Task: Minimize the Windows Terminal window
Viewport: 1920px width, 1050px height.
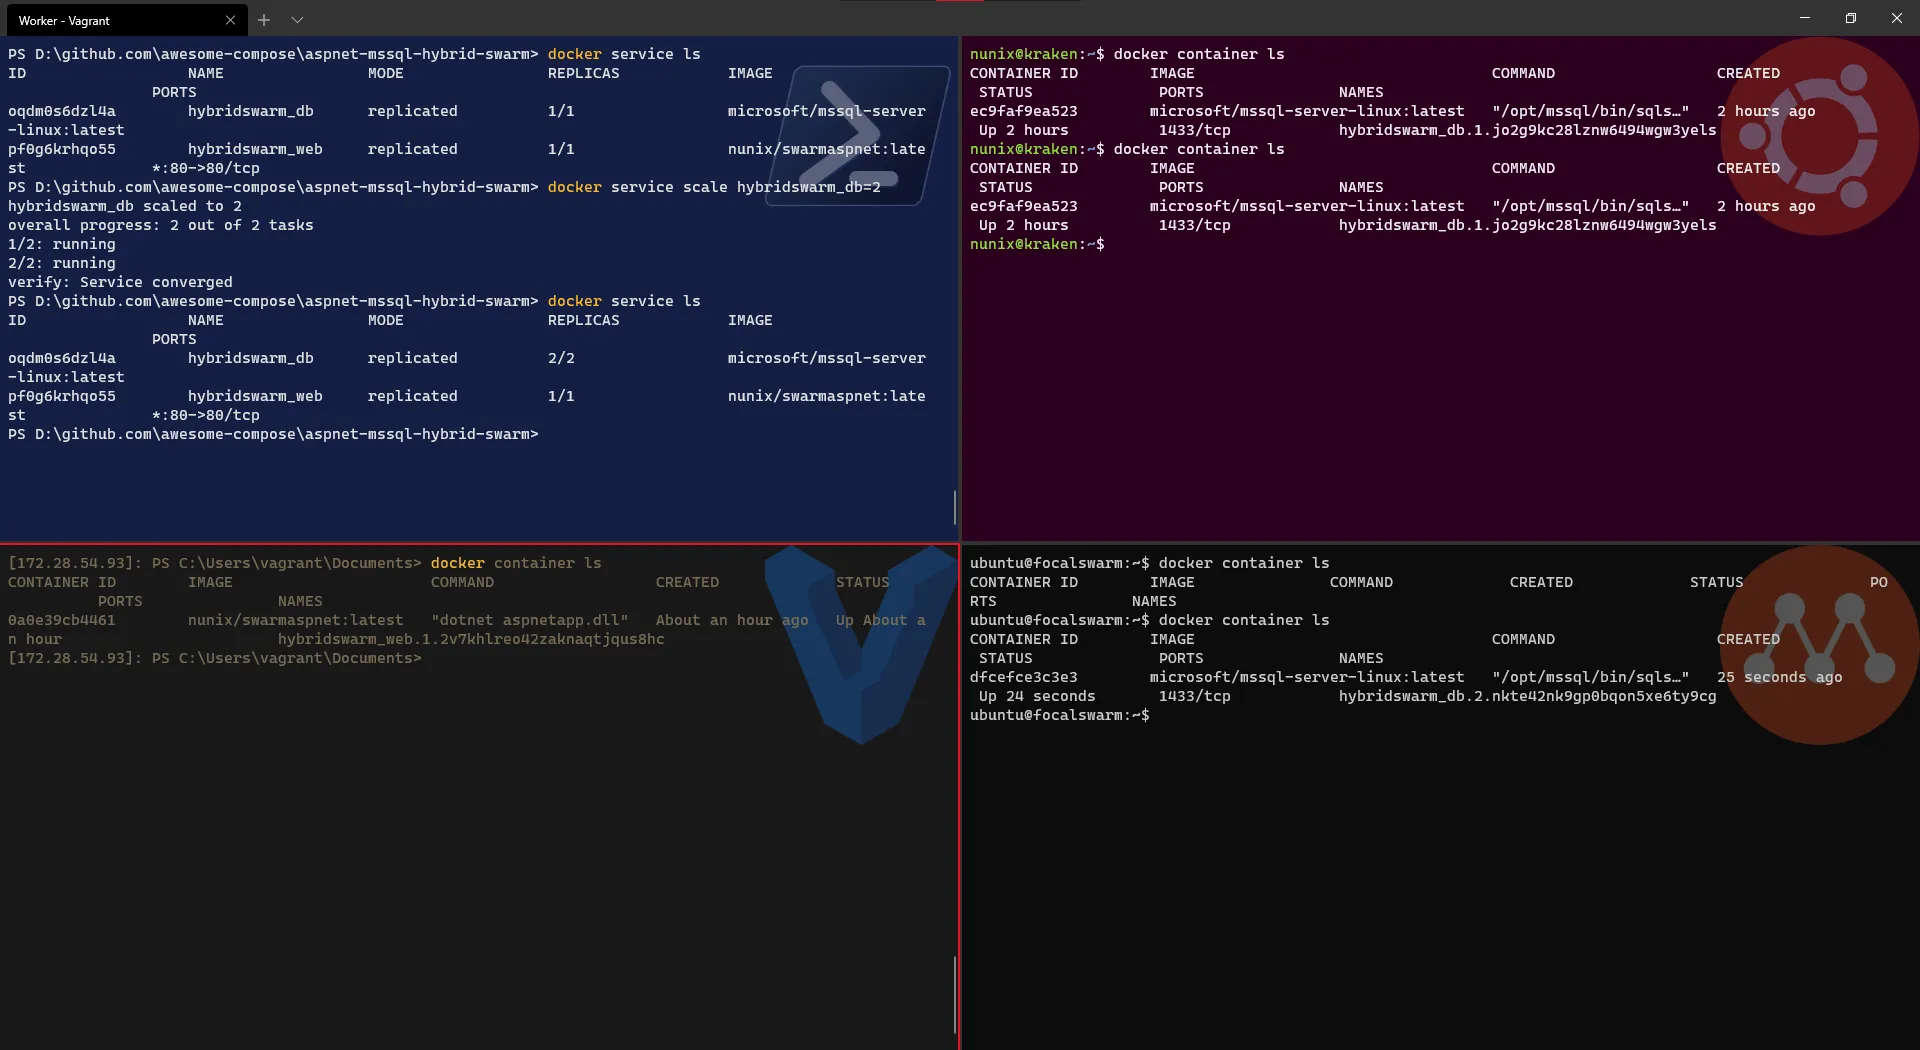Action: click(x=1804, y=18)
